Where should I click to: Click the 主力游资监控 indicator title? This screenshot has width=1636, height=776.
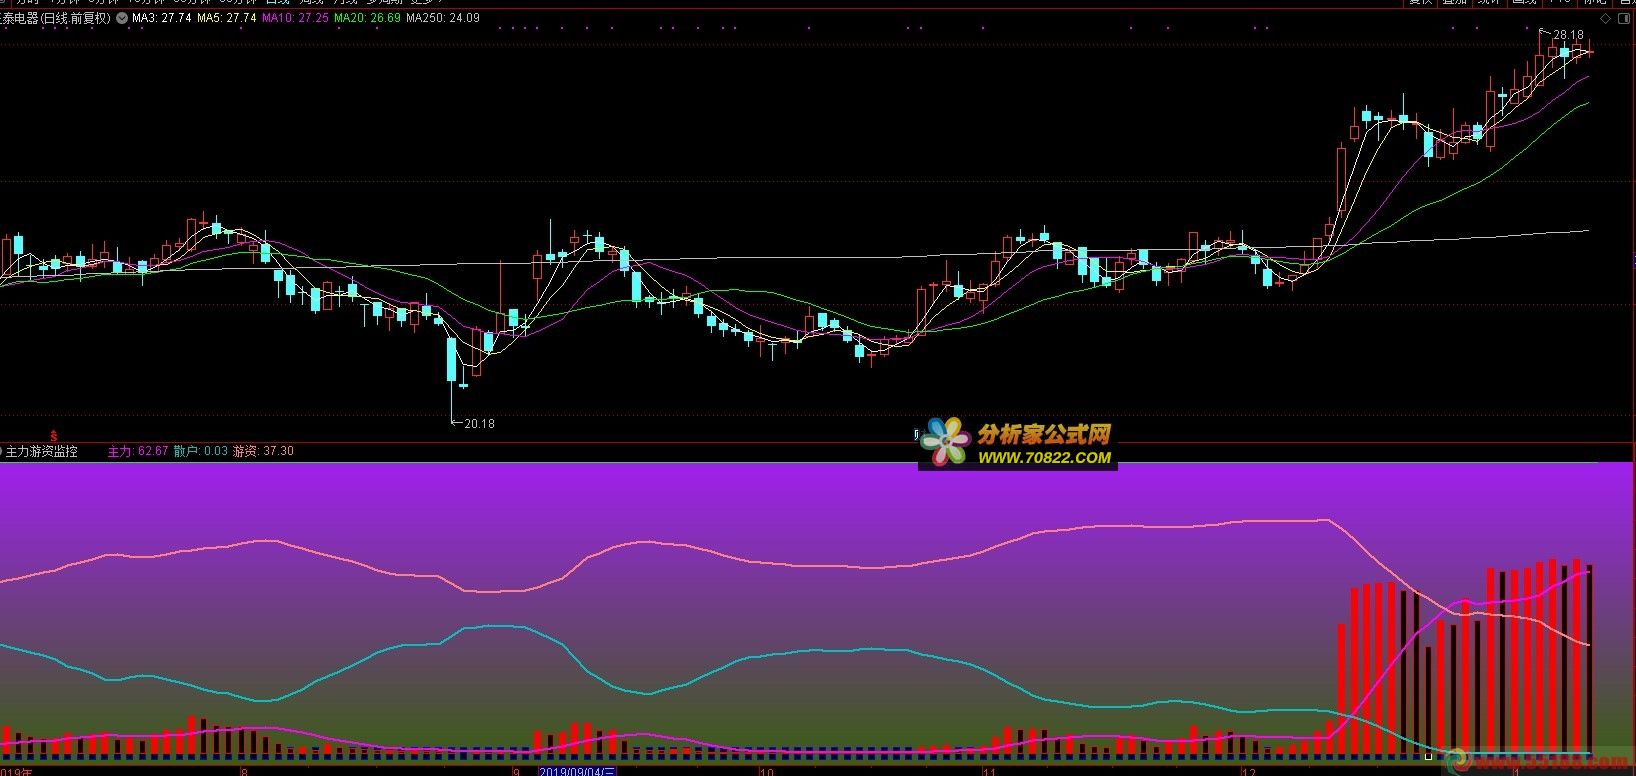[x=42, y=452]
